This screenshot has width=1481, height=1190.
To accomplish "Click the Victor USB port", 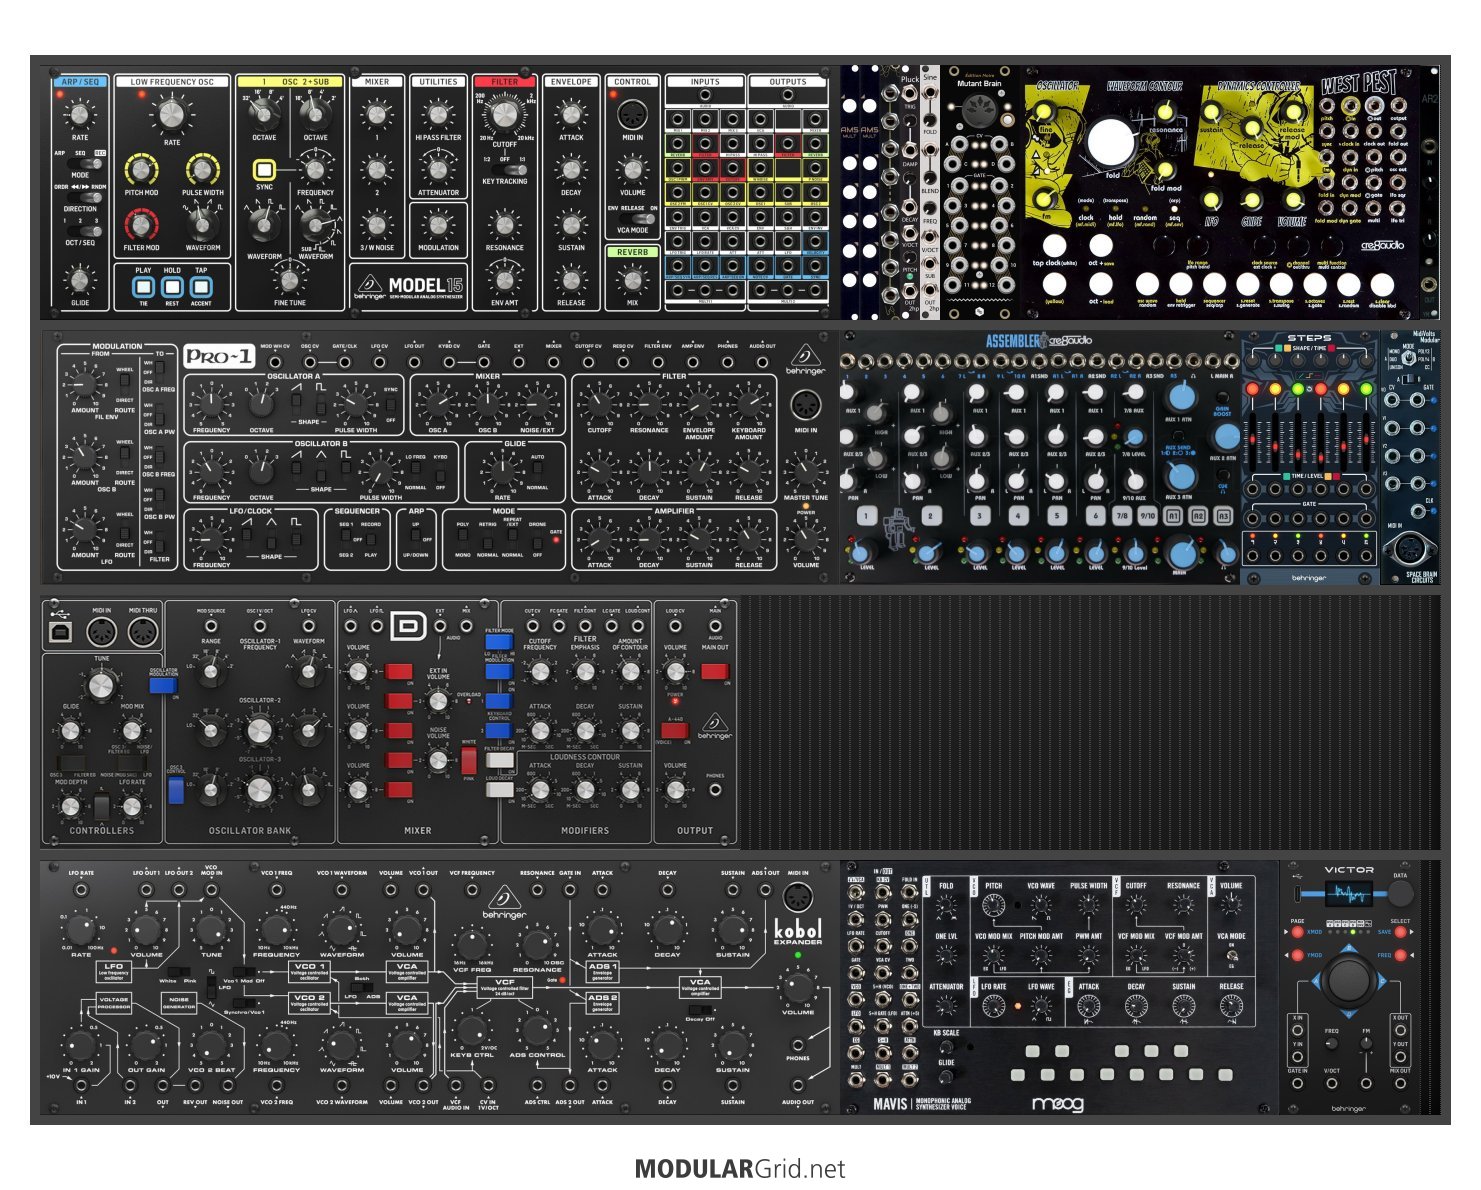I will point(1297,893).
